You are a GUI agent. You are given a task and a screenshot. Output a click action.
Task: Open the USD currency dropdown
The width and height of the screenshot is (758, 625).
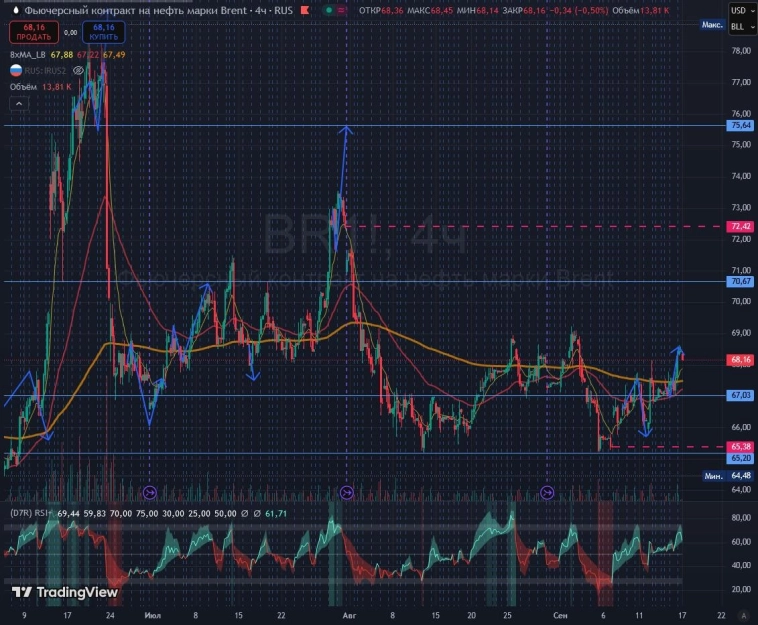[x=740, y=11]
